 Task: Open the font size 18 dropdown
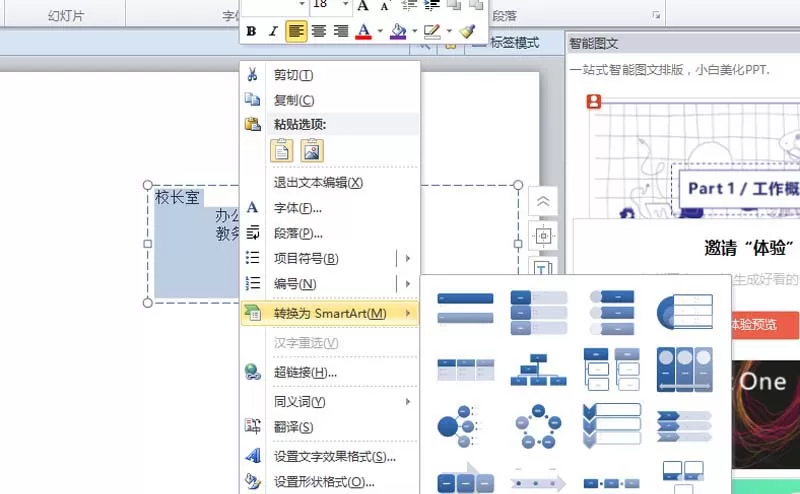pos(345,5)
